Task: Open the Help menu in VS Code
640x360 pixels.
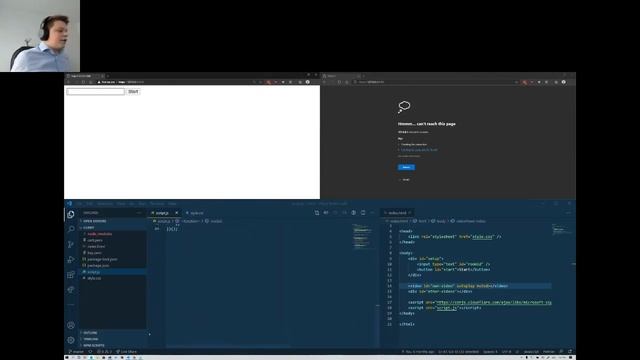Action: click(172, 203)
